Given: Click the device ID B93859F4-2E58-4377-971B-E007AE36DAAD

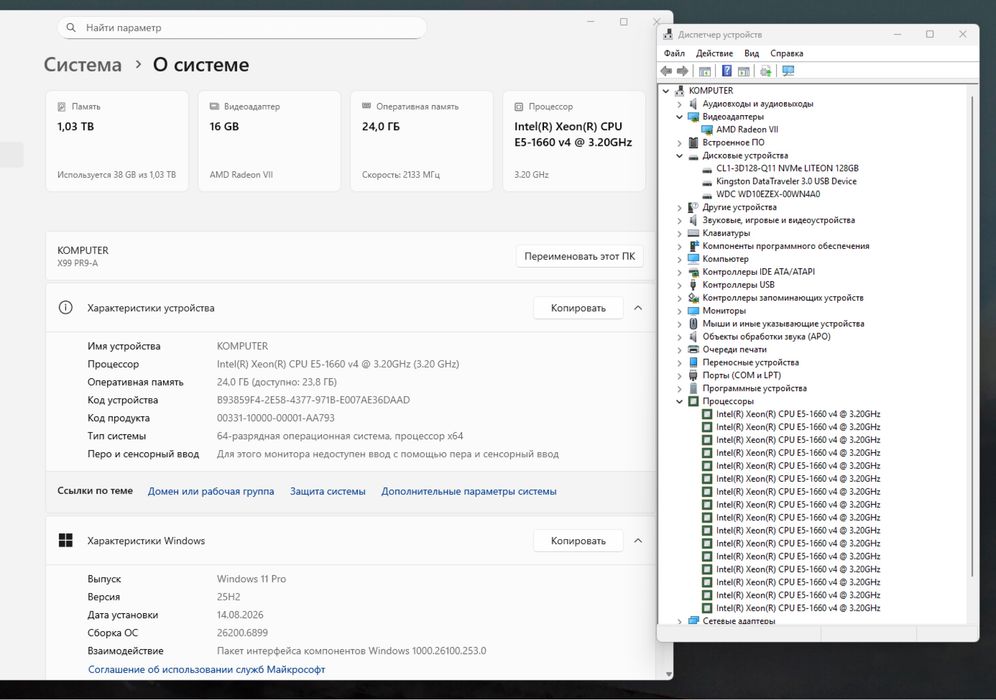Looking at the screenshot, I should coord(313,400).
